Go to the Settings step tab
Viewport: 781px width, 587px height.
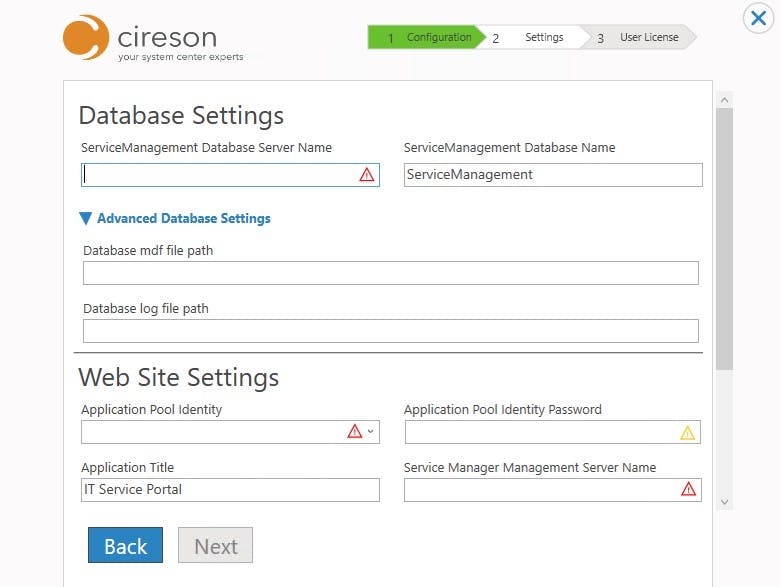tap(535, 38)
